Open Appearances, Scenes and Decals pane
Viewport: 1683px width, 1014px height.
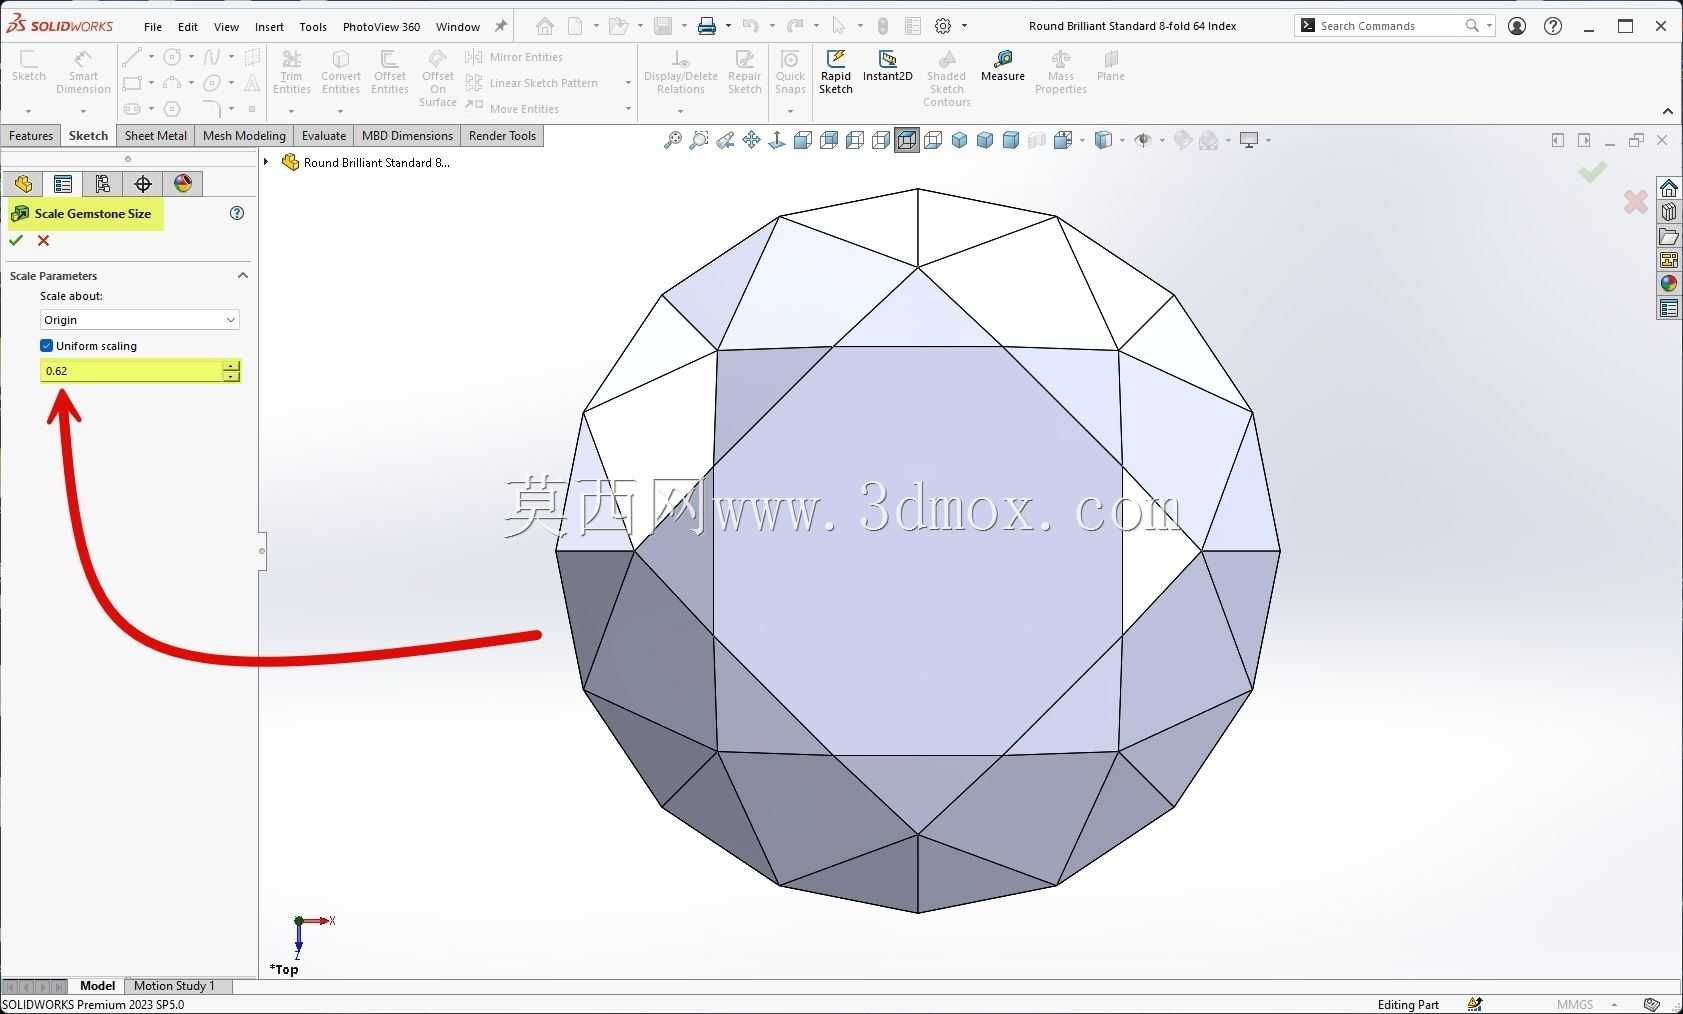point(1668,284)
